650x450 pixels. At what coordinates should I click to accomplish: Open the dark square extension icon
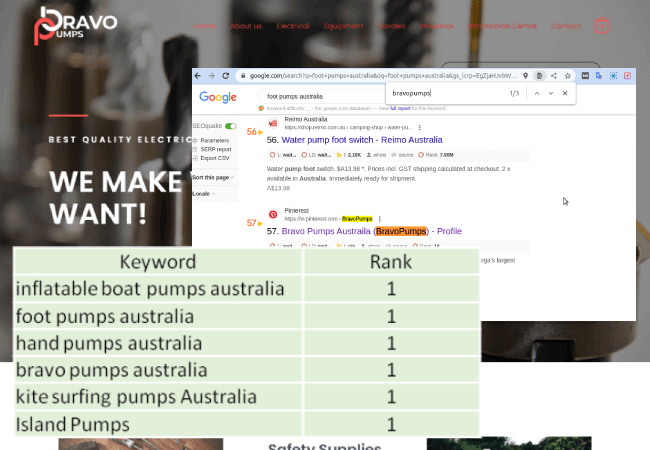coord(585,76)
